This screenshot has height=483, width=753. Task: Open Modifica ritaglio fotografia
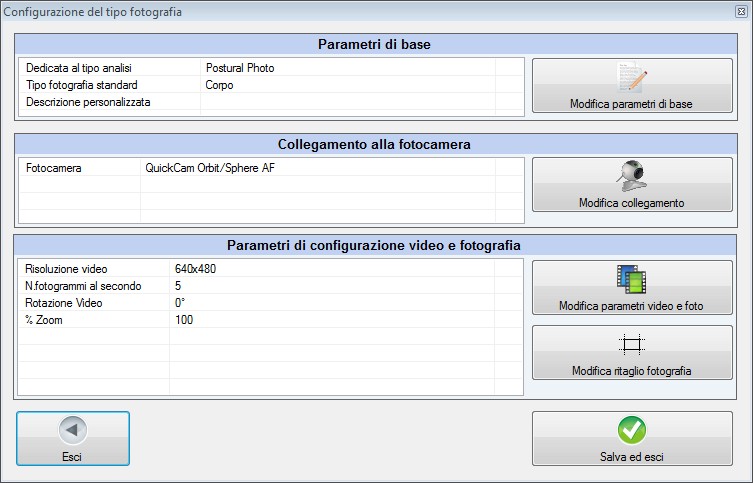click(x=632, y=352)
